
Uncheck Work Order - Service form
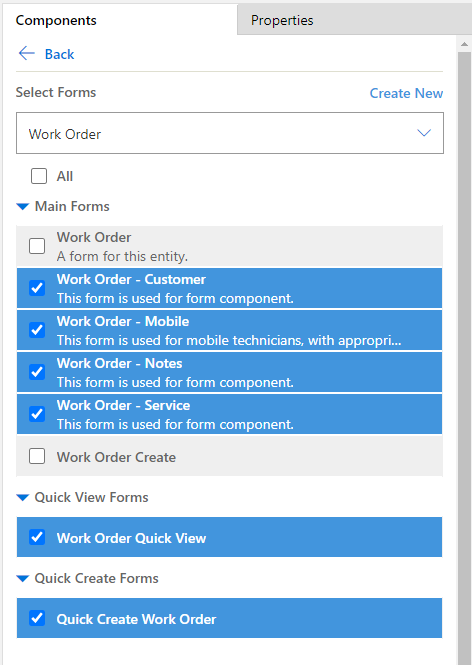pos(37,414)
